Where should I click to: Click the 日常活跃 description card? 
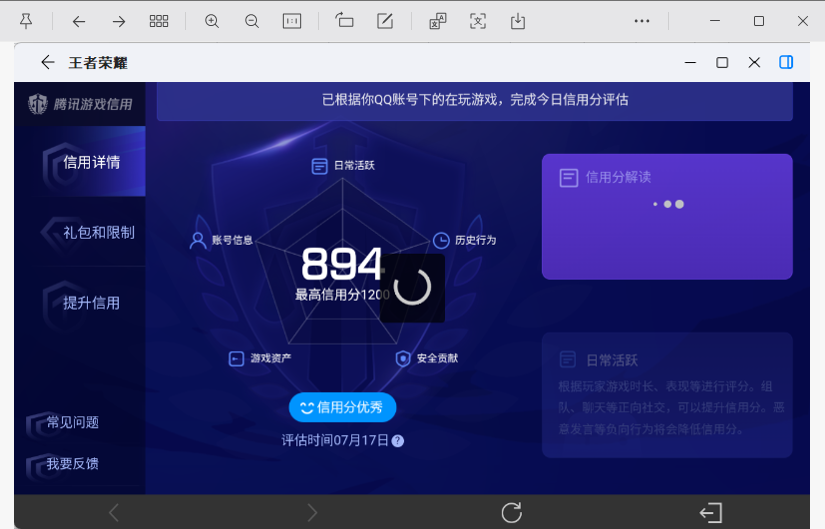[667, 395]
